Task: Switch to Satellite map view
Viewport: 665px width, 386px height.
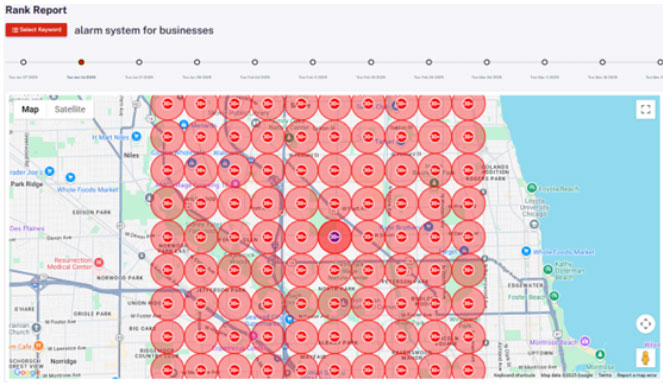Action: coord(70,109)
